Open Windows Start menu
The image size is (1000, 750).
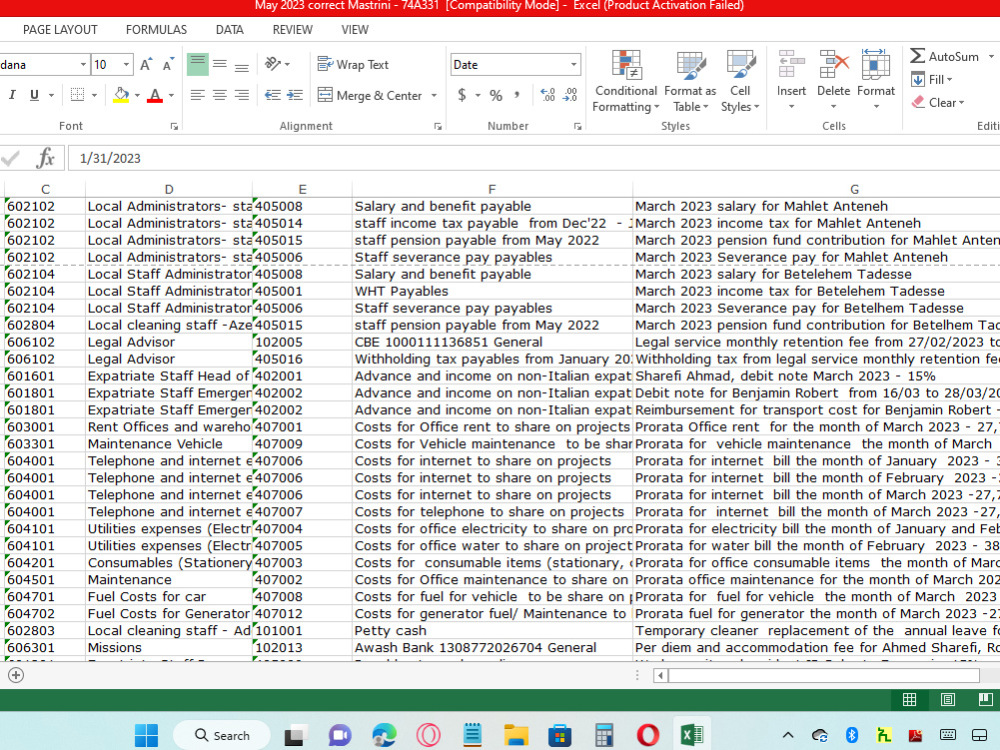147,735
